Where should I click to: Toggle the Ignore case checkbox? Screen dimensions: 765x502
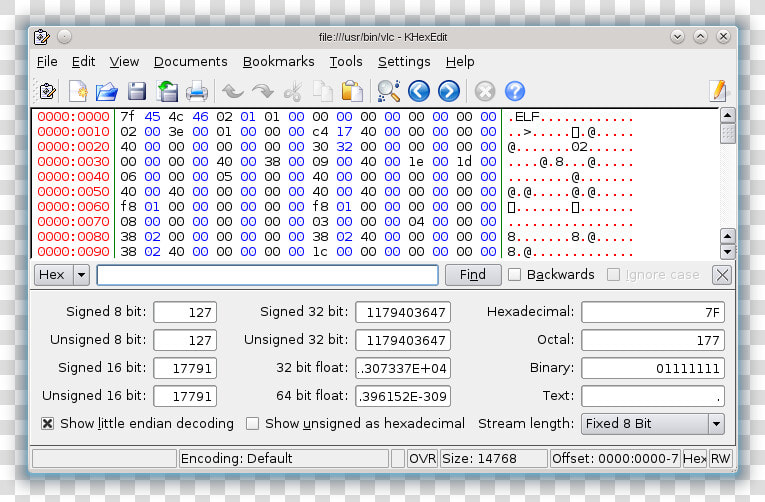click(x=613, y=275)
